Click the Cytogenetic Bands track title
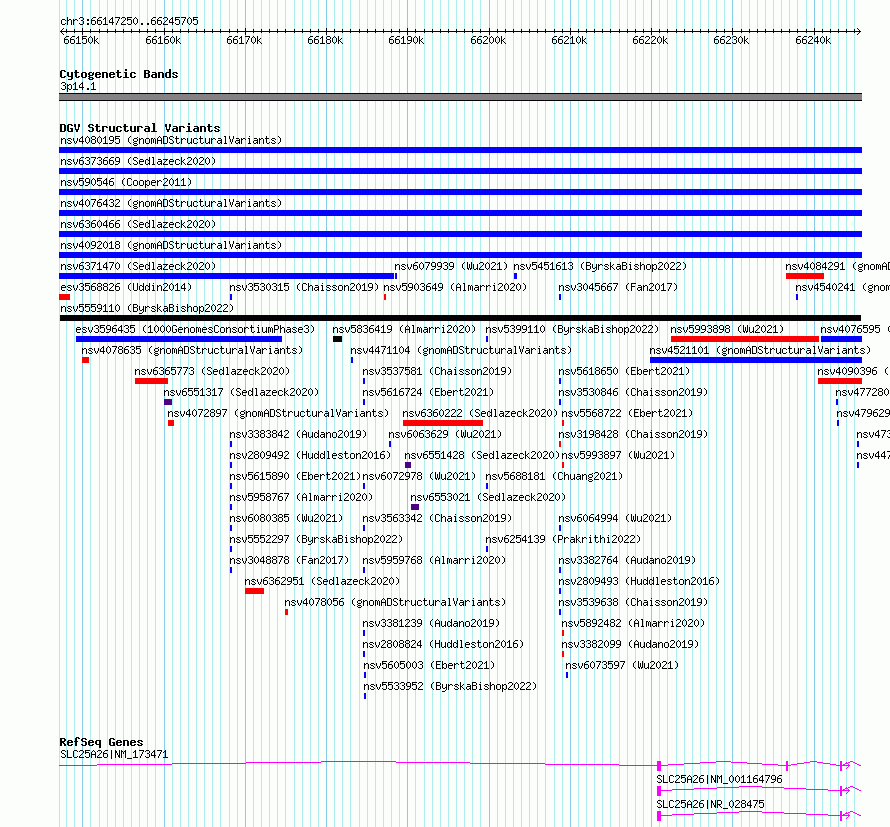This screenshot has width=890, height=827. point(119,74)
